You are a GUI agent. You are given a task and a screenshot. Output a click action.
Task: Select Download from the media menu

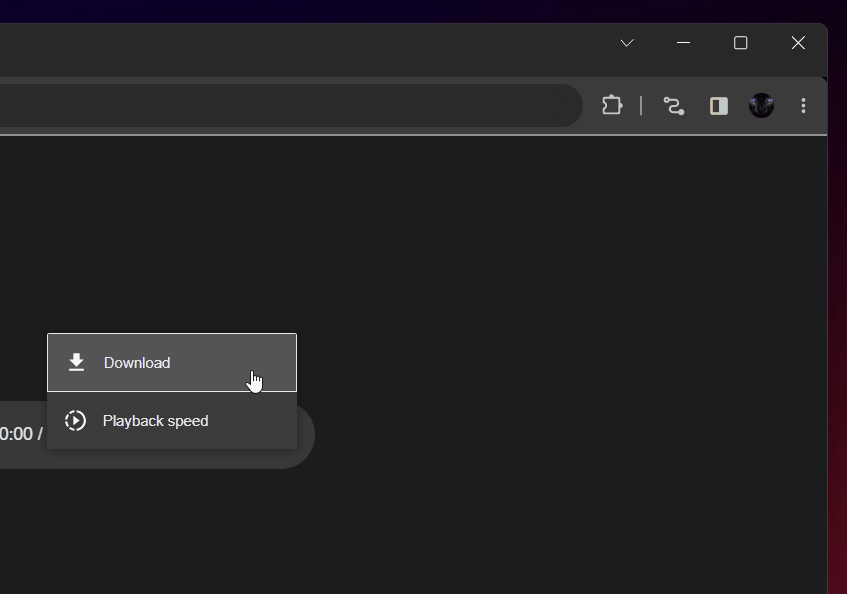click(137, 363)
